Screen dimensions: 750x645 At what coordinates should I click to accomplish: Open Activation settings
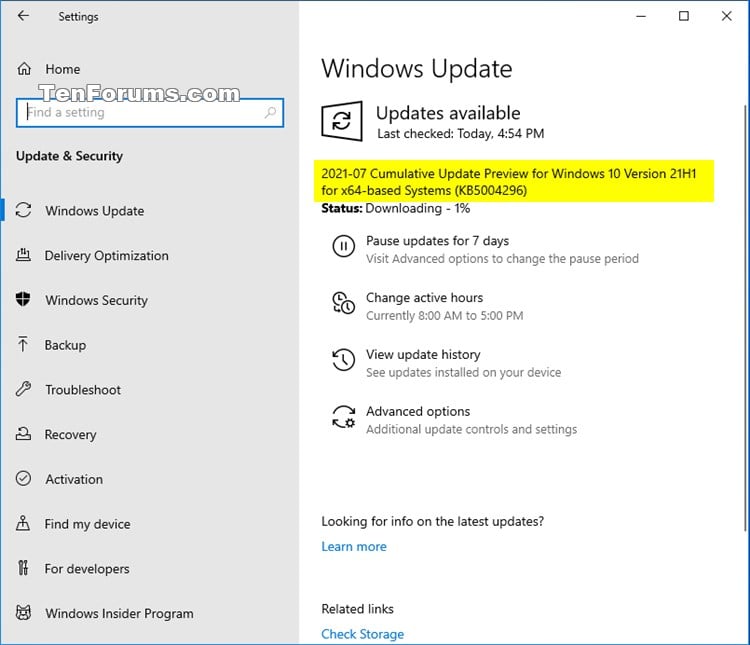(x=74, y=479)
